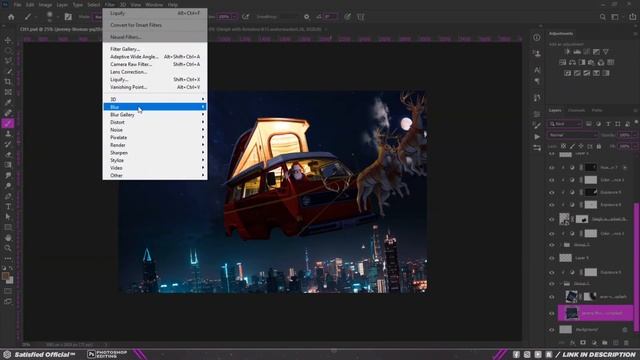The image size is (640, 360).
Task: Click the Share icon at top right
Action: tap(633, 17)
